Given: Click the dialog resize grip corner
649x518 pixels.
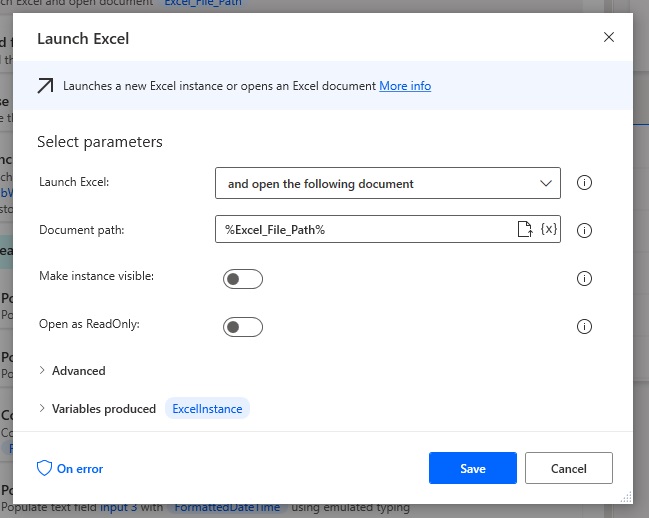Looking at the screenshot, I should coord(626,497).
